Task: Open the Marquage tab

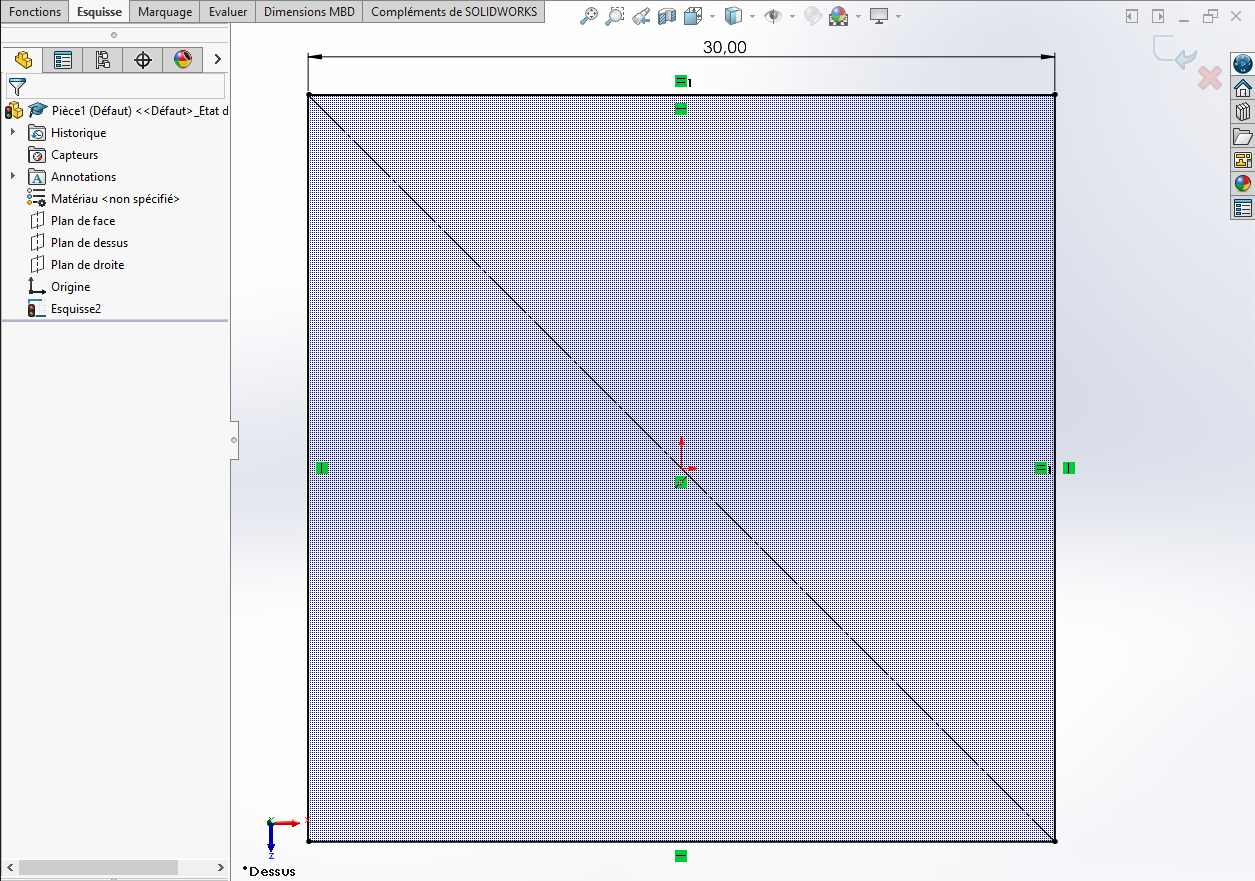Action: click(x=165, y=12)
